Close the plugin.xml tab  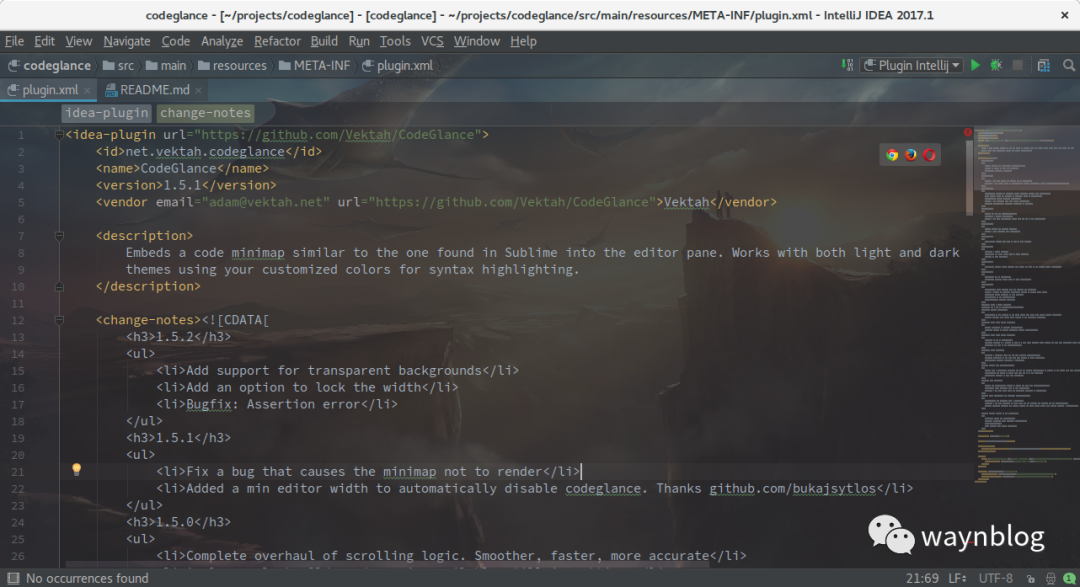pyautogui.click(x=87, y=90)
